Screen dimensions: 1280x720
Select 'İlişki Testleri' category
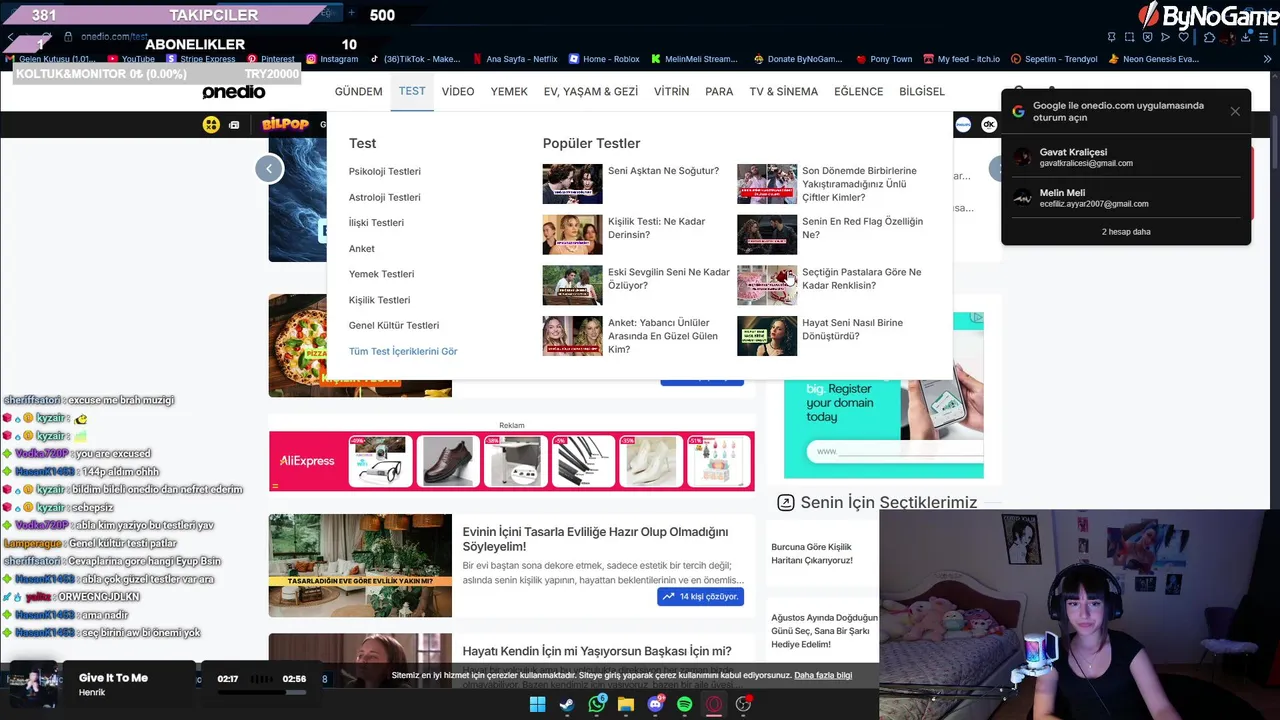coord(376,223)
